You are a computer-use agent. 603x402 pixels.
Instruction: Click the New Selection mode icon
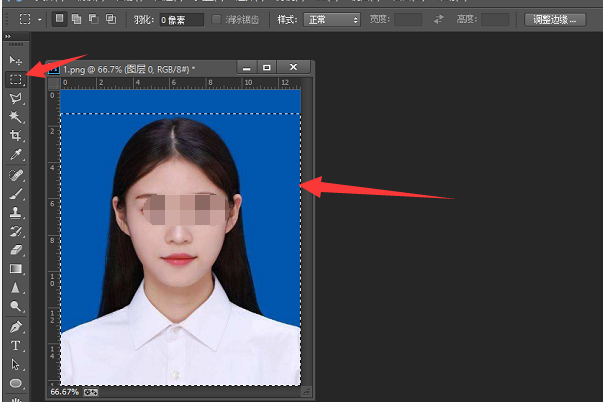(x=60, y=19)
